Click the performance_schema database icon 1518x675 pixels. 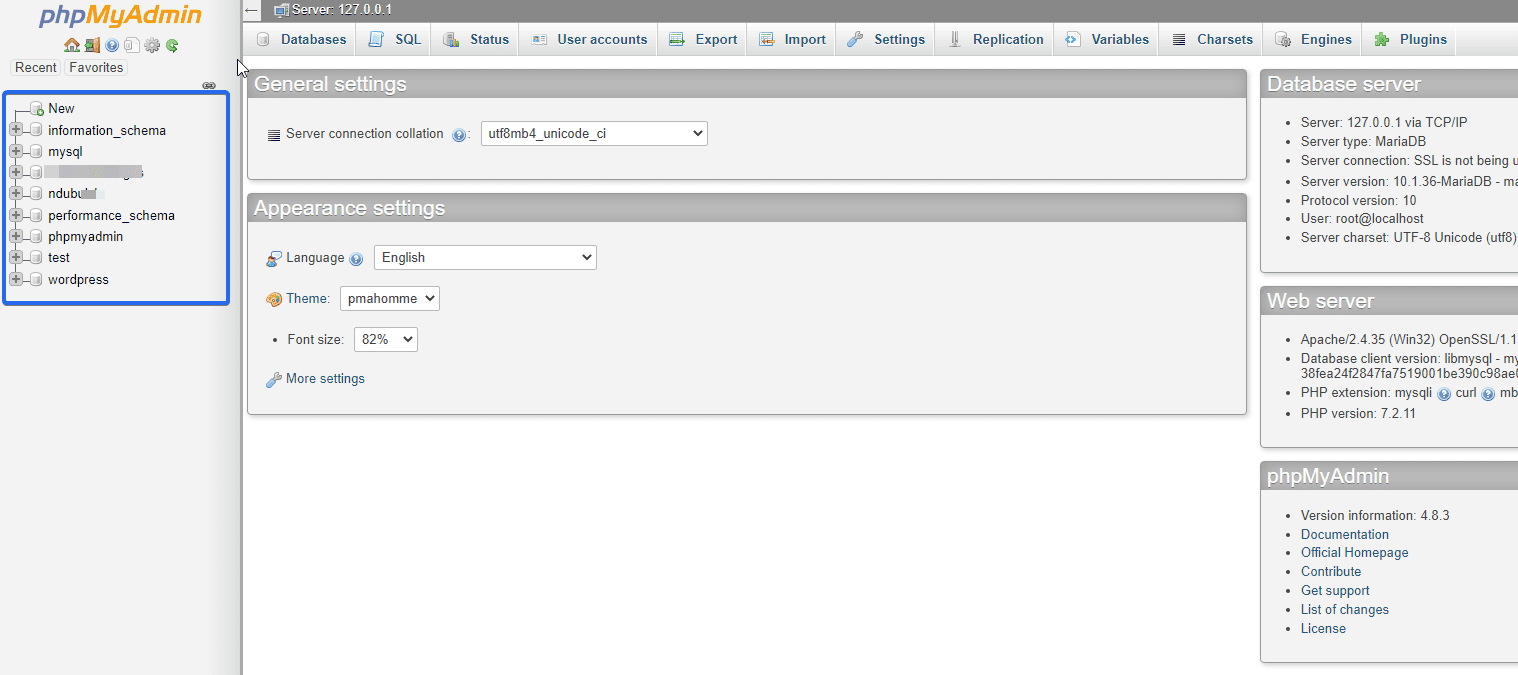(36, 215)
